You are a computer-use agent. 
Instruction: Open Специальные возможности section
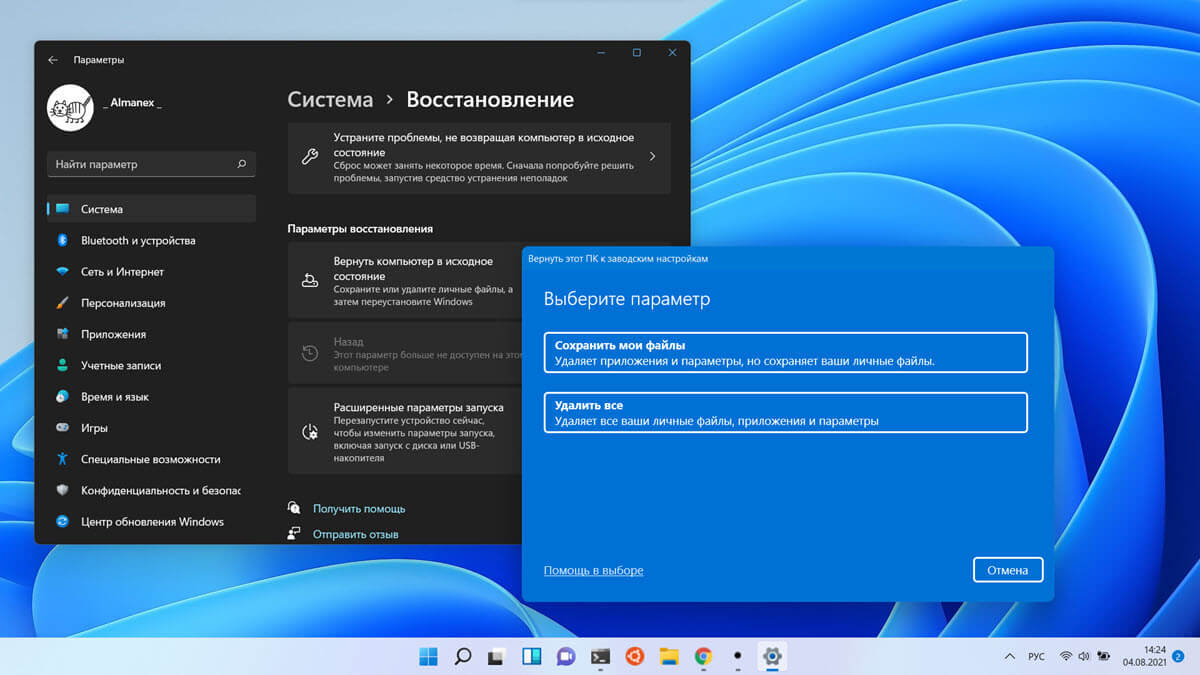[x=151, y=459]
